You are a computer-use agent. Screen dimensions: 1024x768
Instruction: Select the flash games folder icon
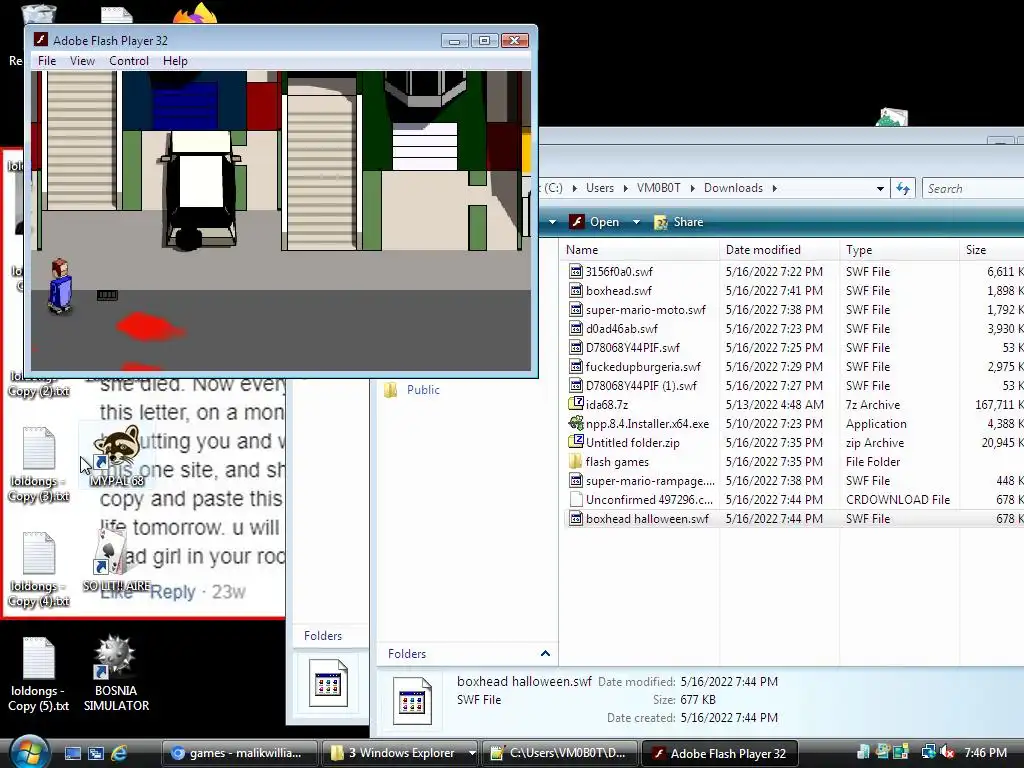pyautogui.click(x=575, y=461)
